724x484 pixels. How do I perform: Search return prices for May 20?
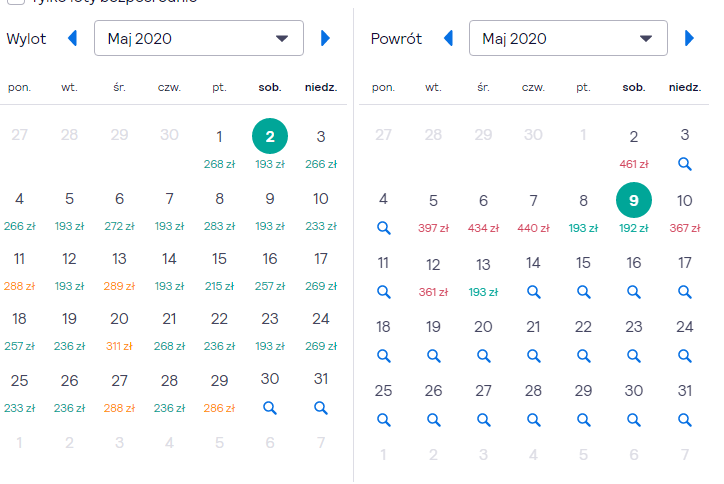483,356
